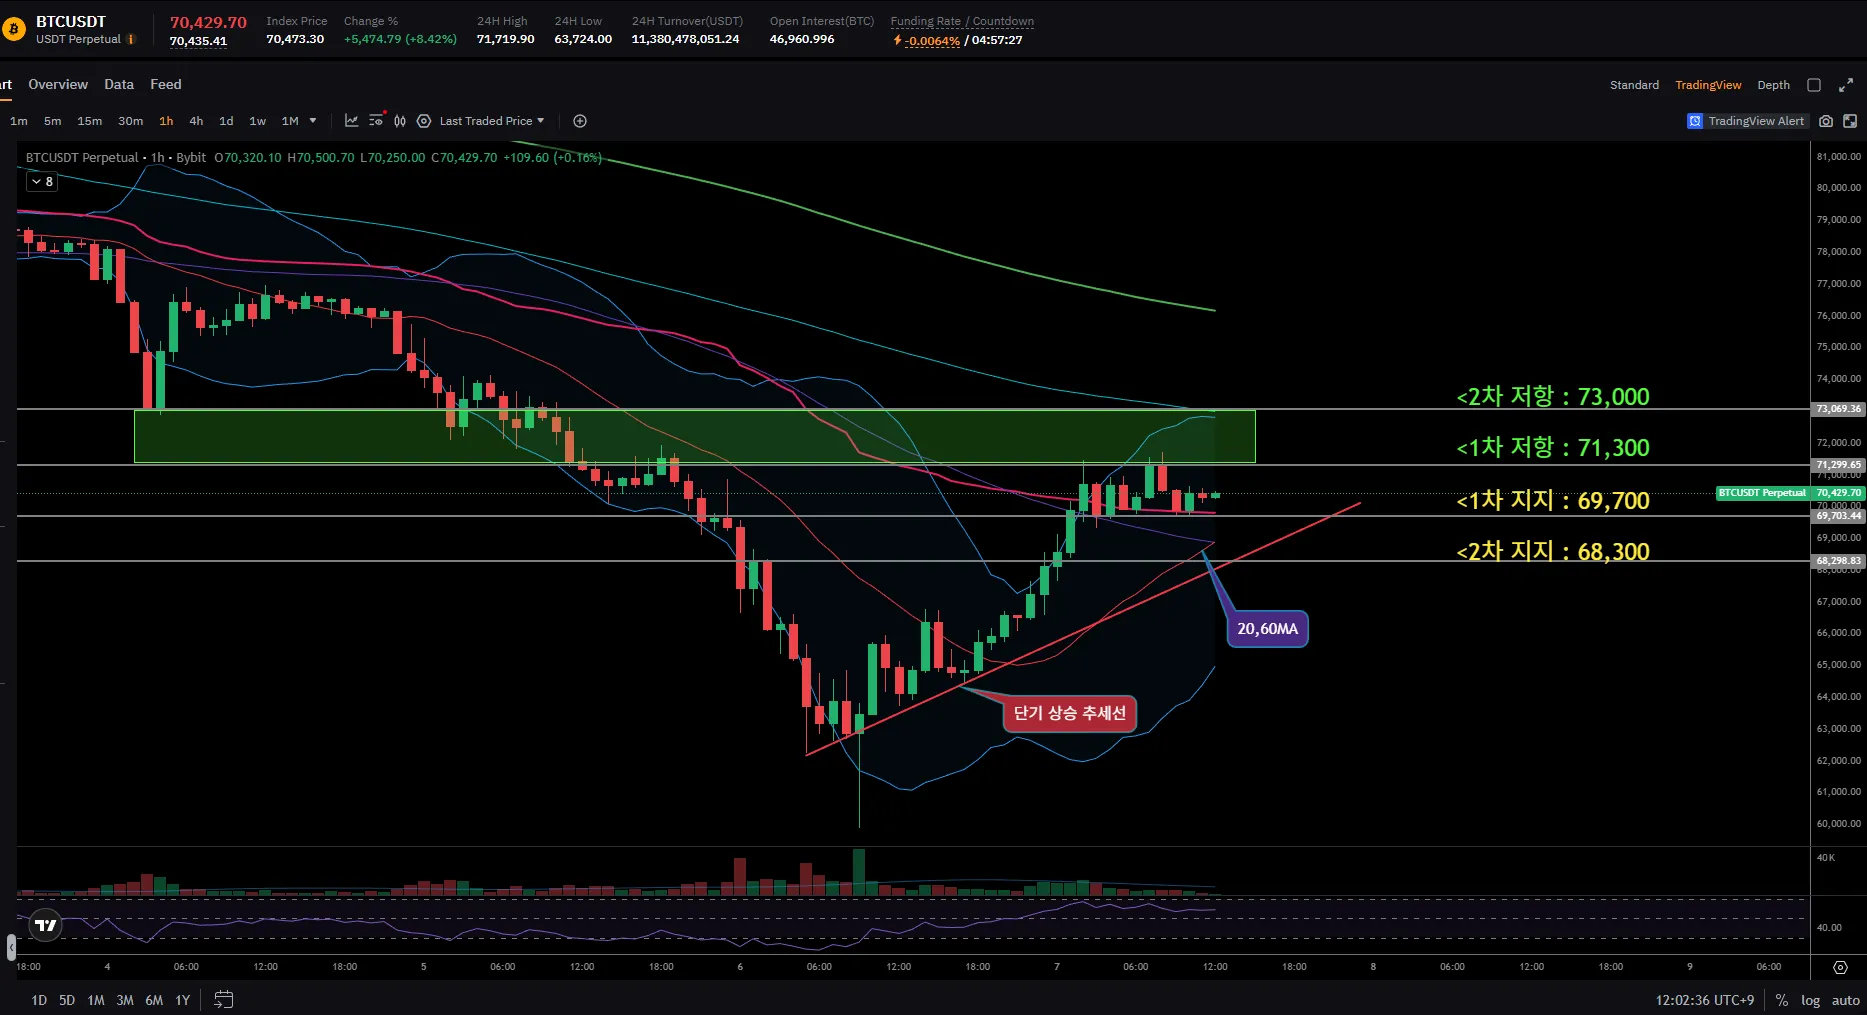1867x1015 pixels.
Task: Click the axis settings gear icon
Action: click(1840, 967)
